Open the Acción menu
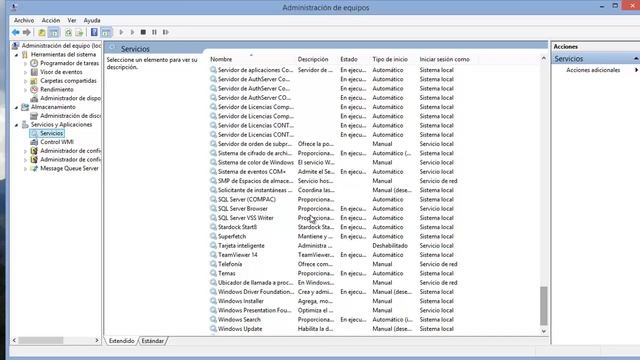The image size is (640, 360). [51, 20]
